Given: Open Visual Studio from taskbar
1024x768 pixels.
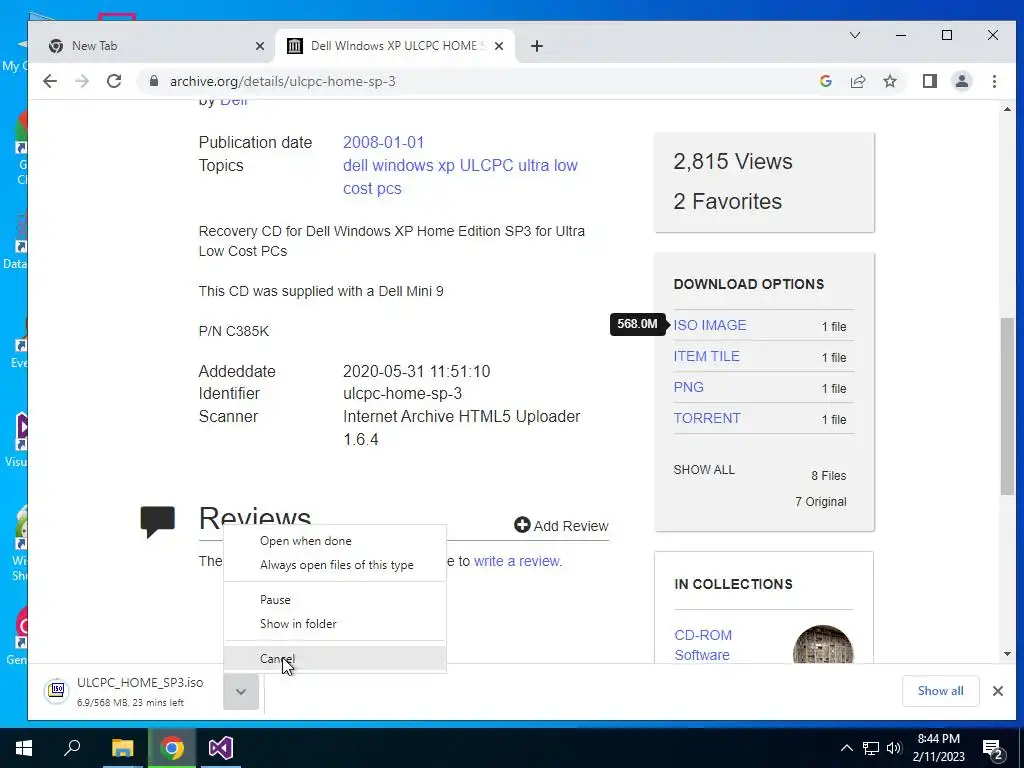Looking at the screenshot, I should [x=221, y=748].
